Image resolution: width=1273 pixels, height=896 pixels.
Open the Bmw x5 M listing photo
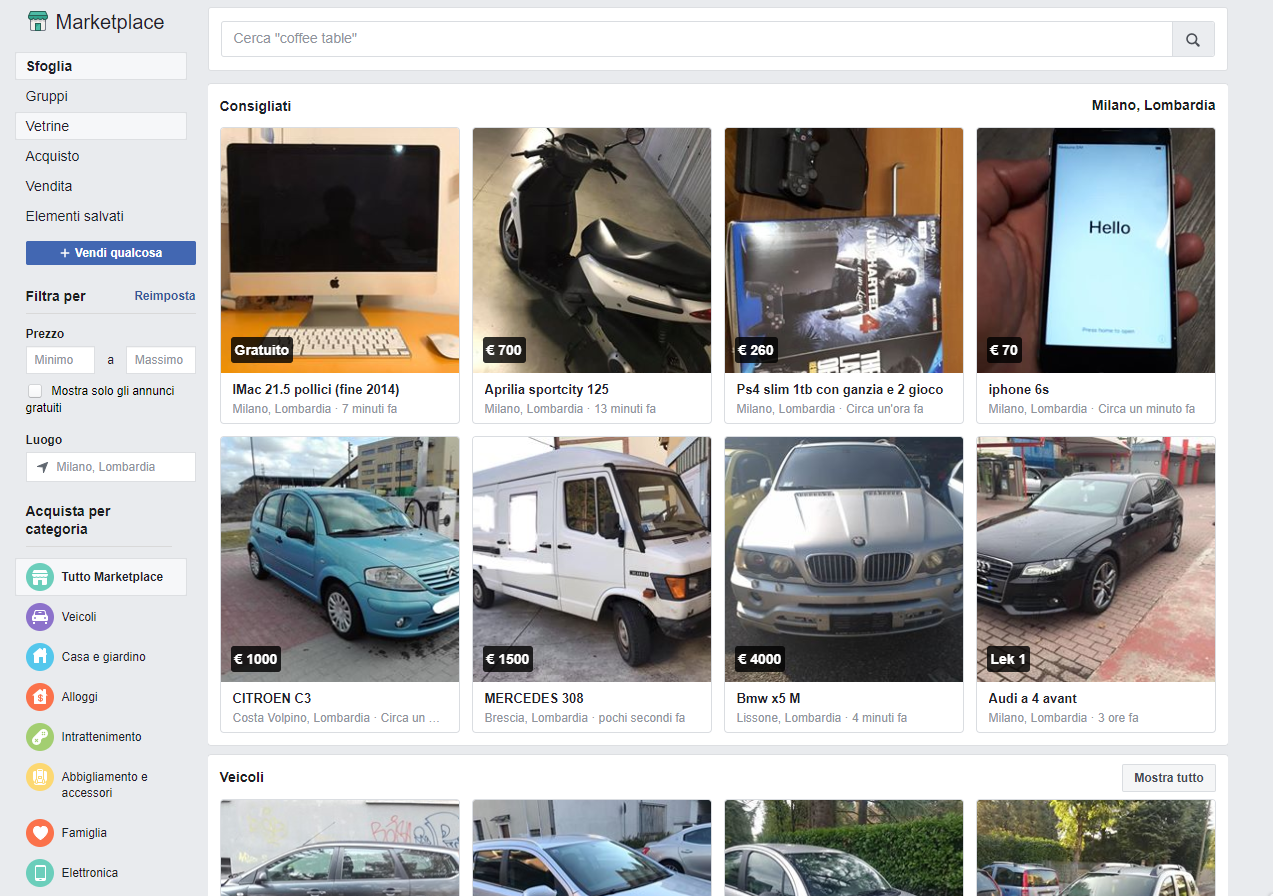[x=844, y=559]
